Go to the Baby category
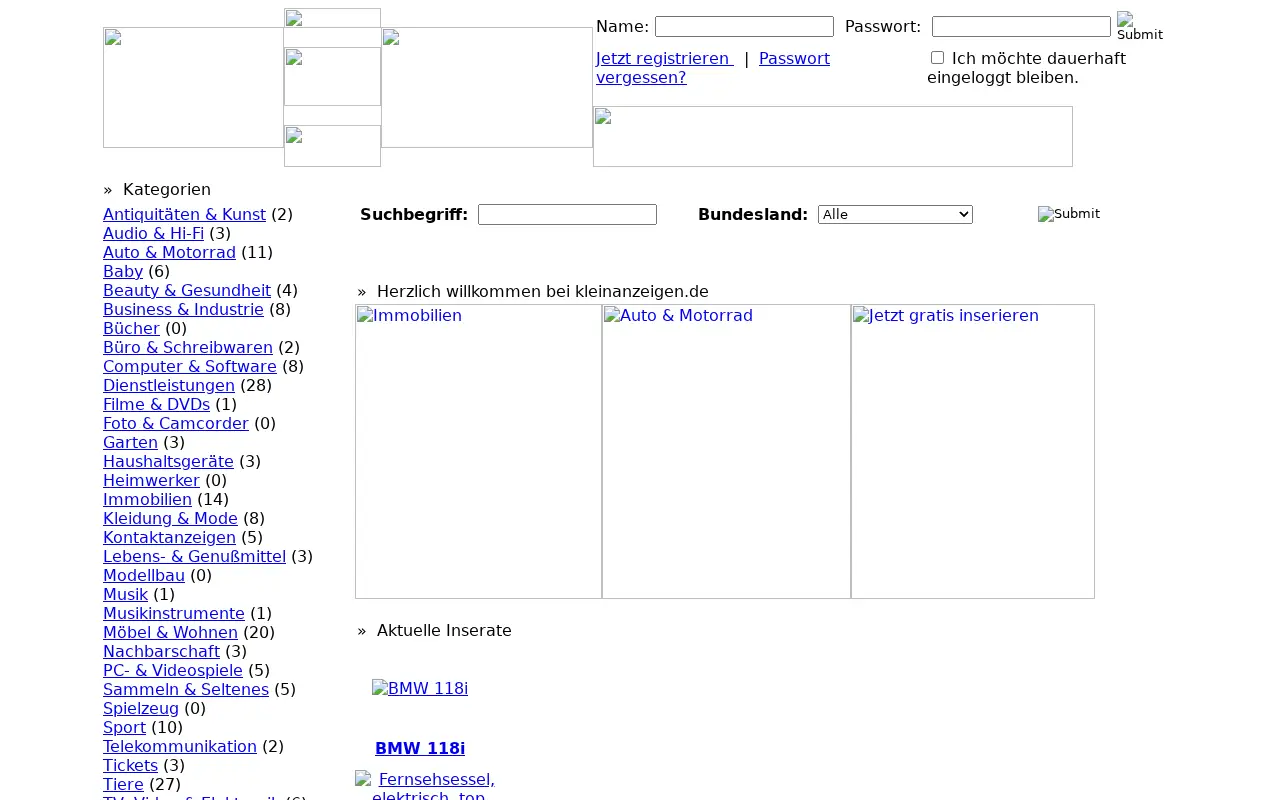This screenshot has width=1280, height=800. coord(123,271)
